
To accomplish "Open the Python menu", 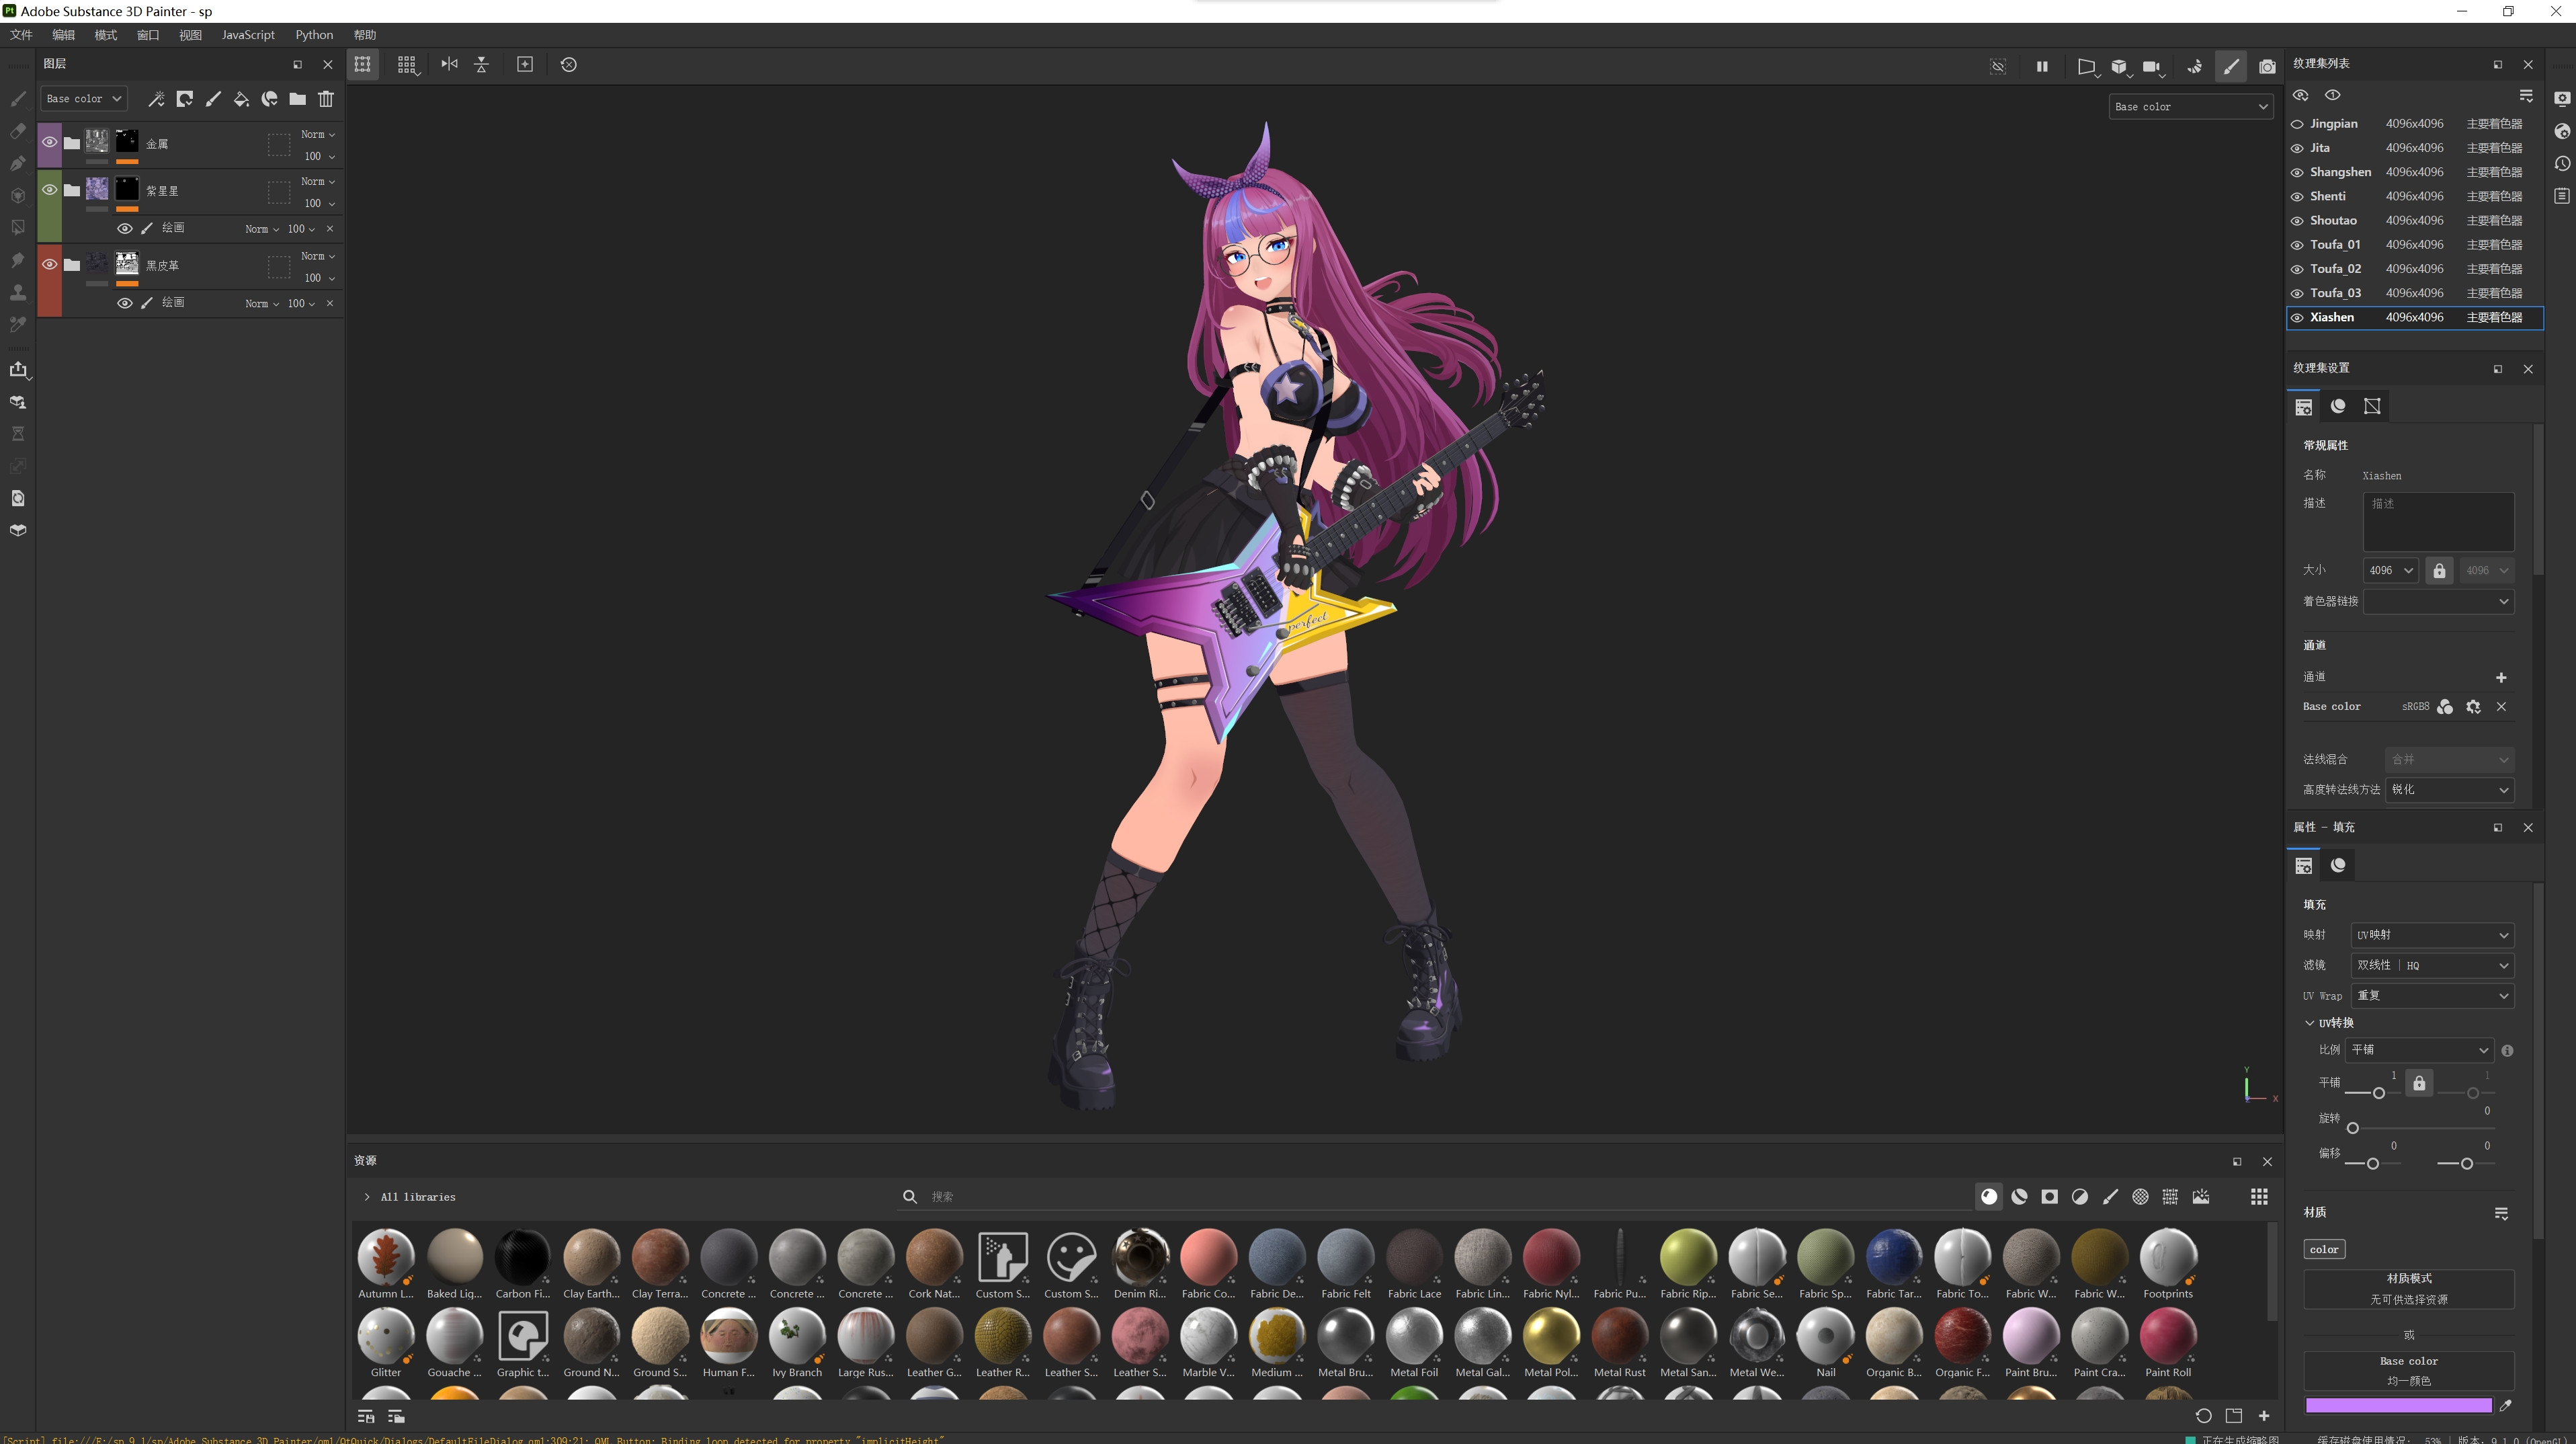I will tap(314, 35).
